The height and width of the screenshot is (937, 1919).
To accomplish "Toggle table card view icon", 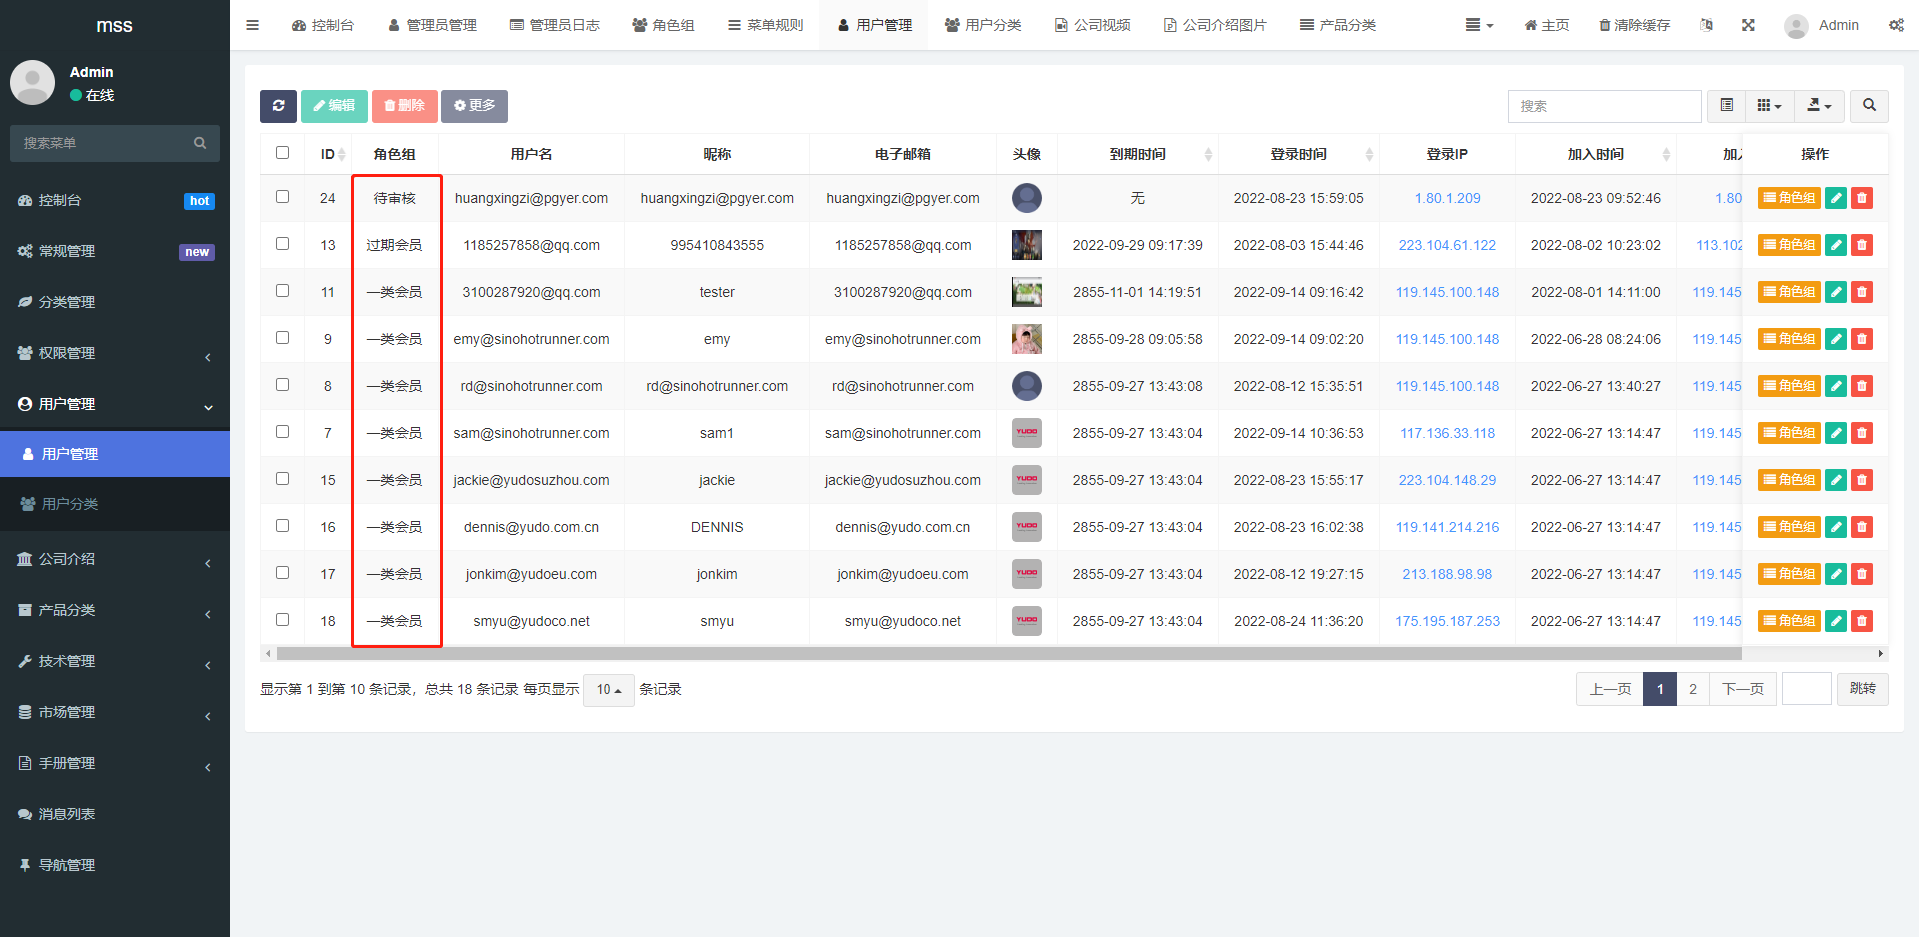I will tap(1726, 106).
